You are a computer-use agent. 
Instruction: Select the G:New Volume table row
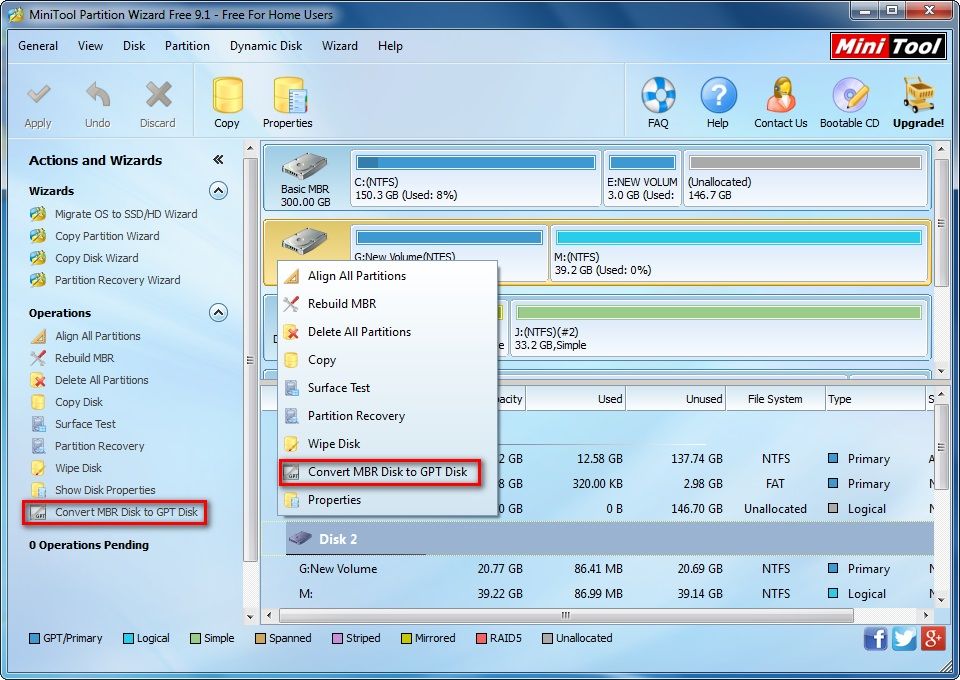pyautogui.click(x=609, y=569)
